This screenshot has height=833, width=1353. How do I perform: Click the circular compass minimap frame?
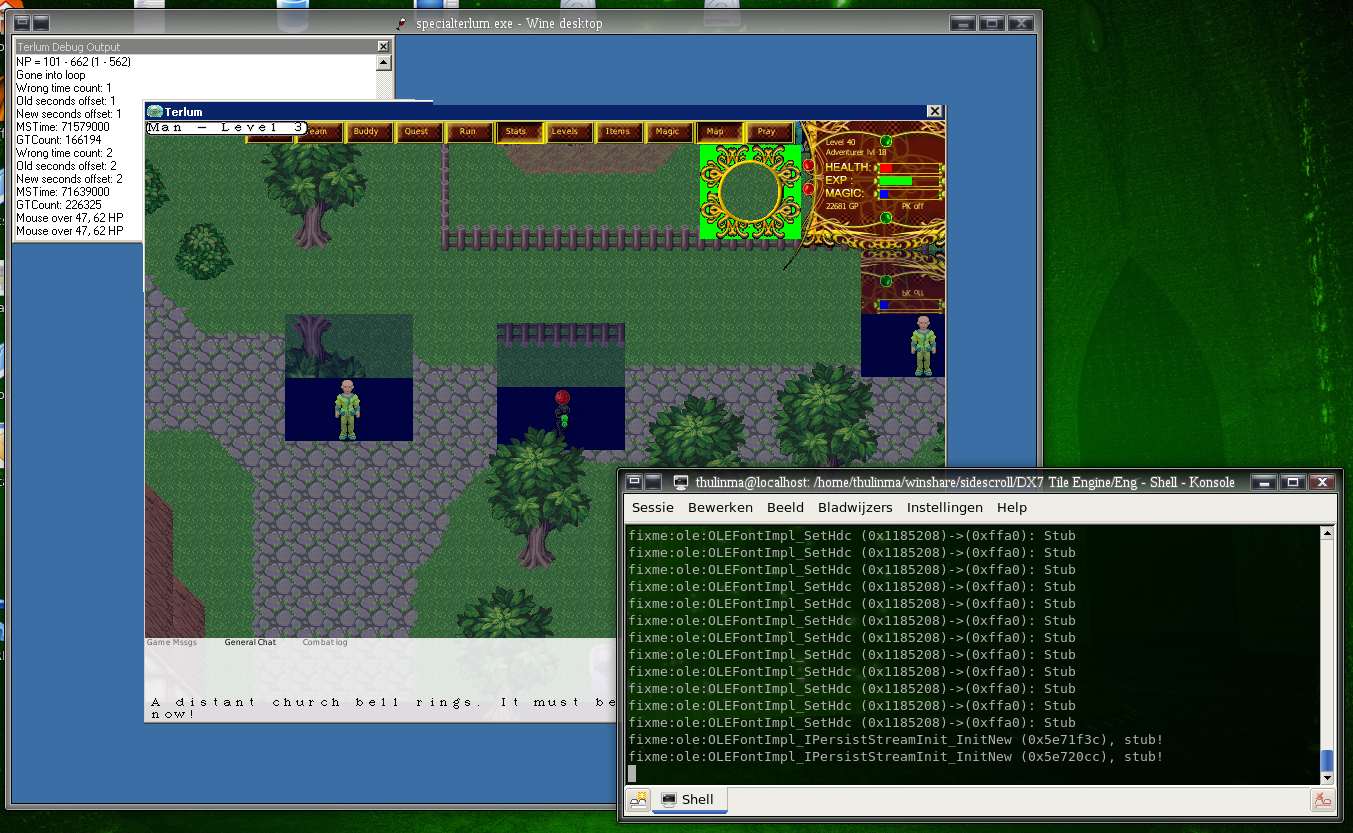pos(750,191)
